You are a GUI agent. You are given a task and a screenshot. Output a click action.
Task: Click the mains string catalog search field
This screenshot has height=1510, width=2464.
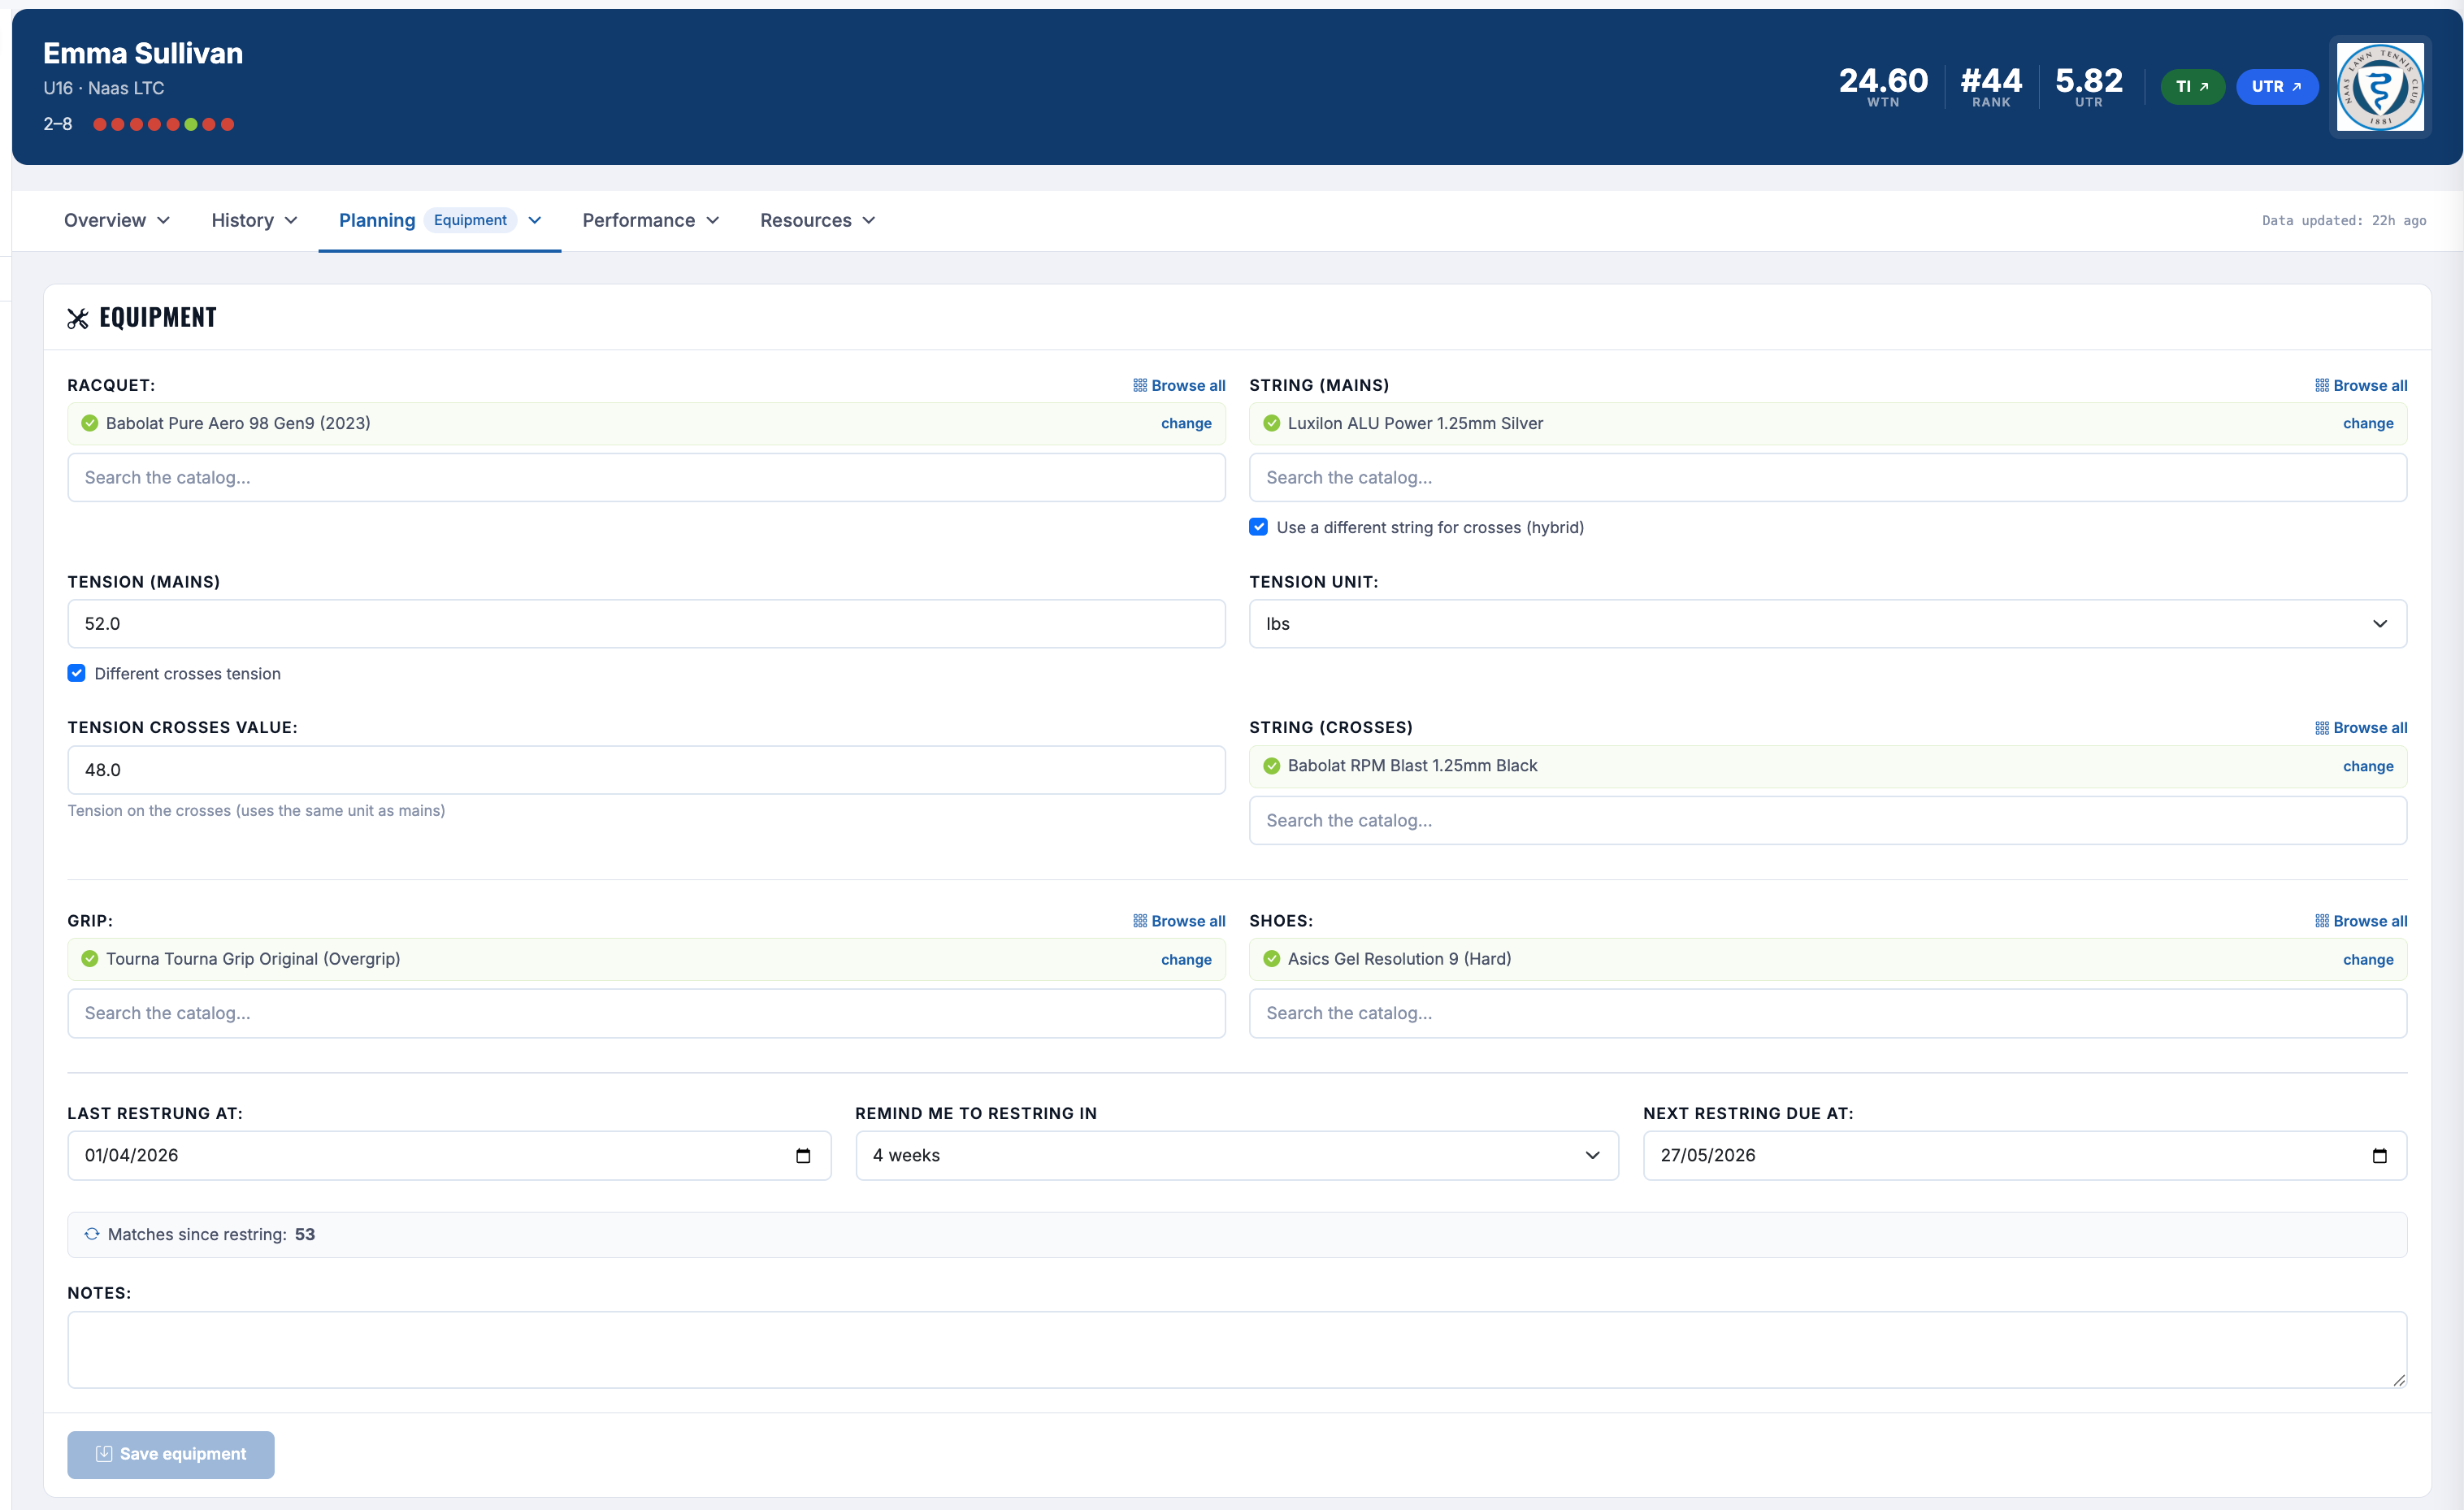(1828, 478)
